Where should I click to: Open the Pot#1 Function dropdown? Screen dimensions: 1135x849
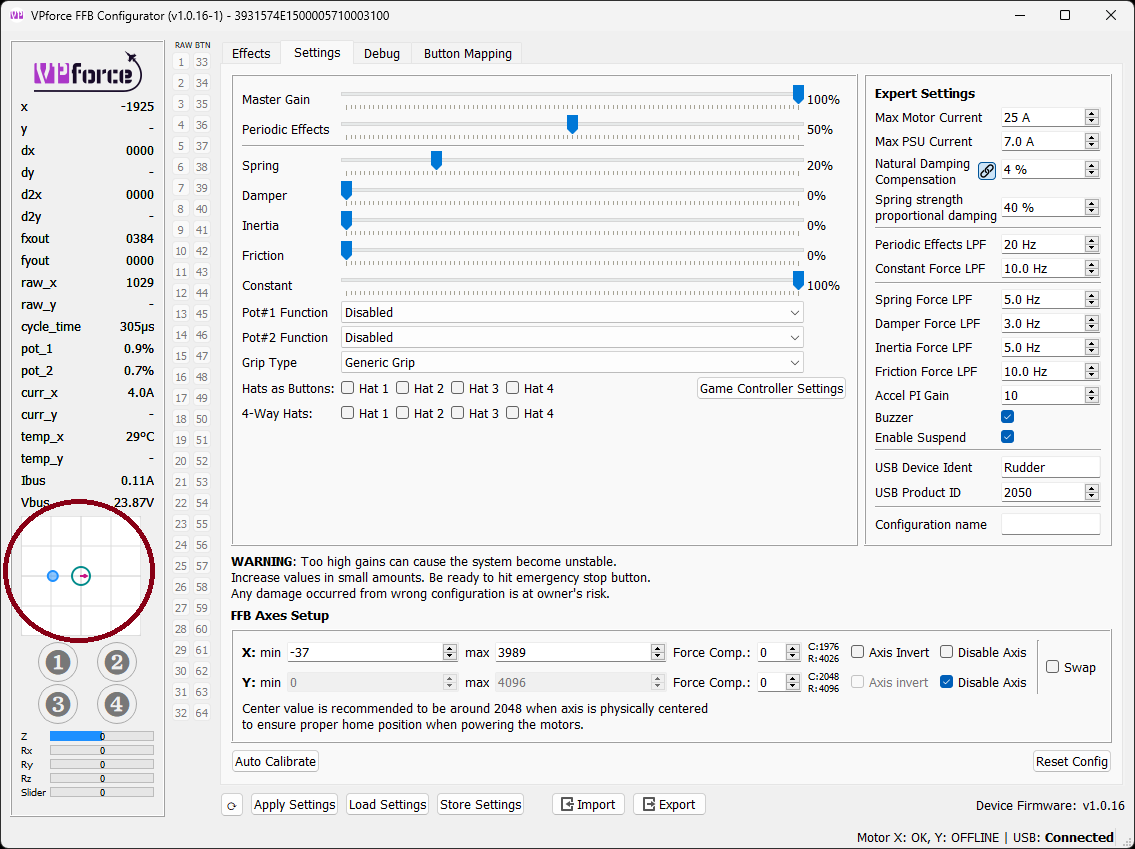(x=572, y=313)
